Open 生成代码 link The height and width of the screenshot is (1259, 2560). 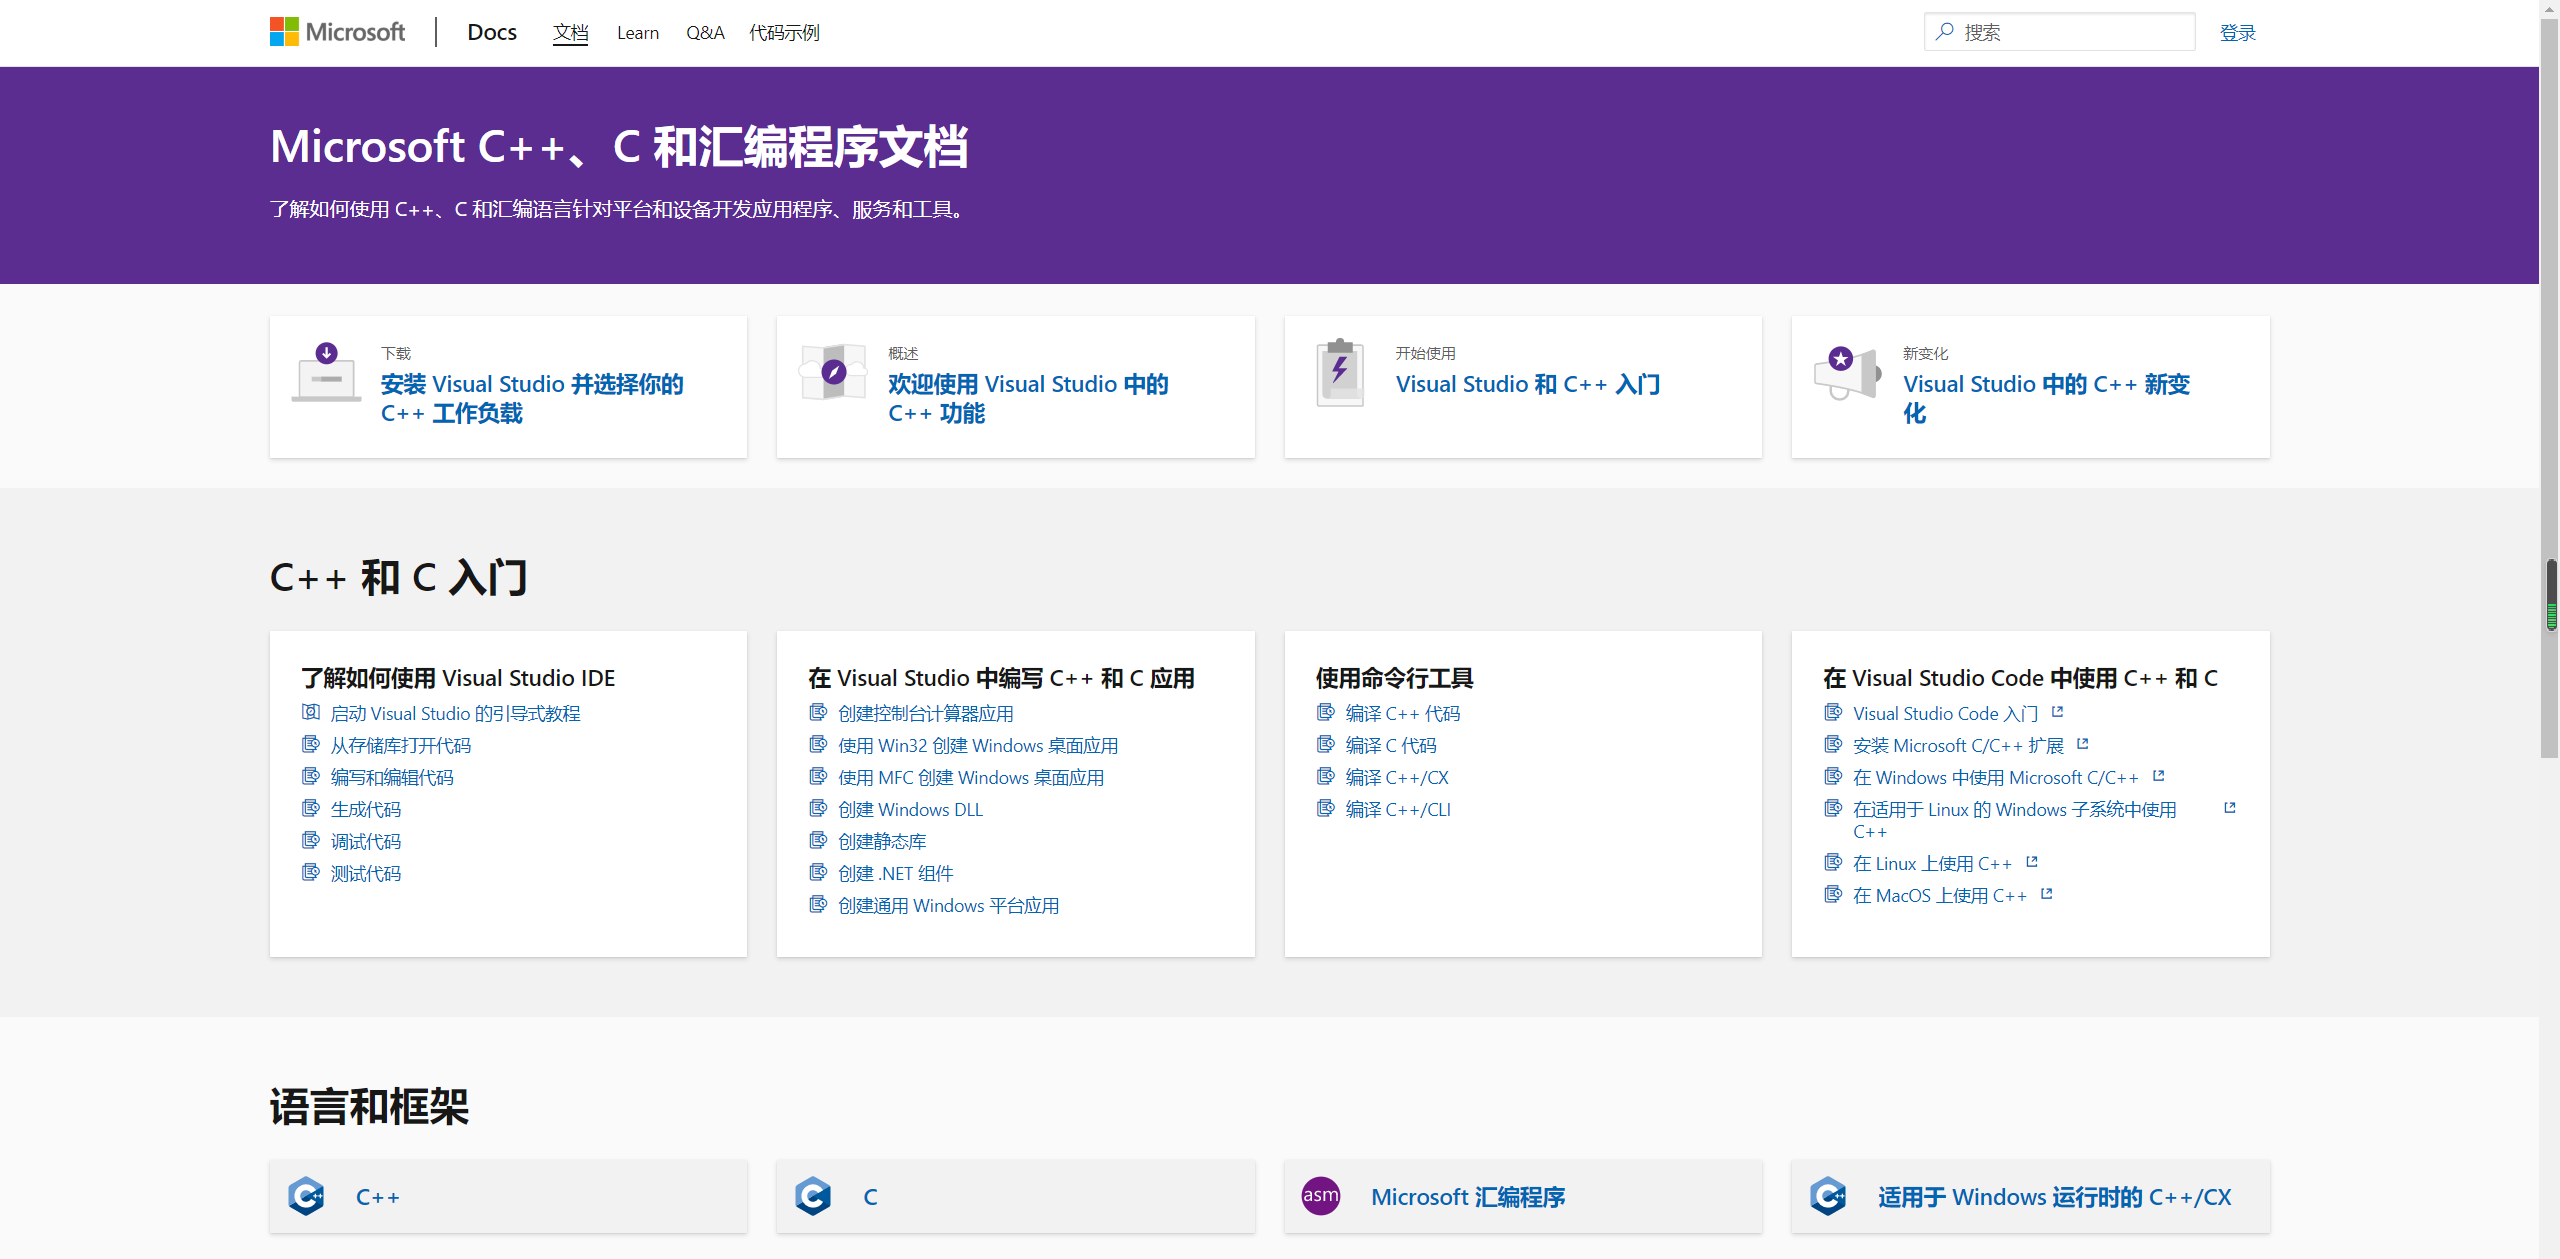coord(366,809)
